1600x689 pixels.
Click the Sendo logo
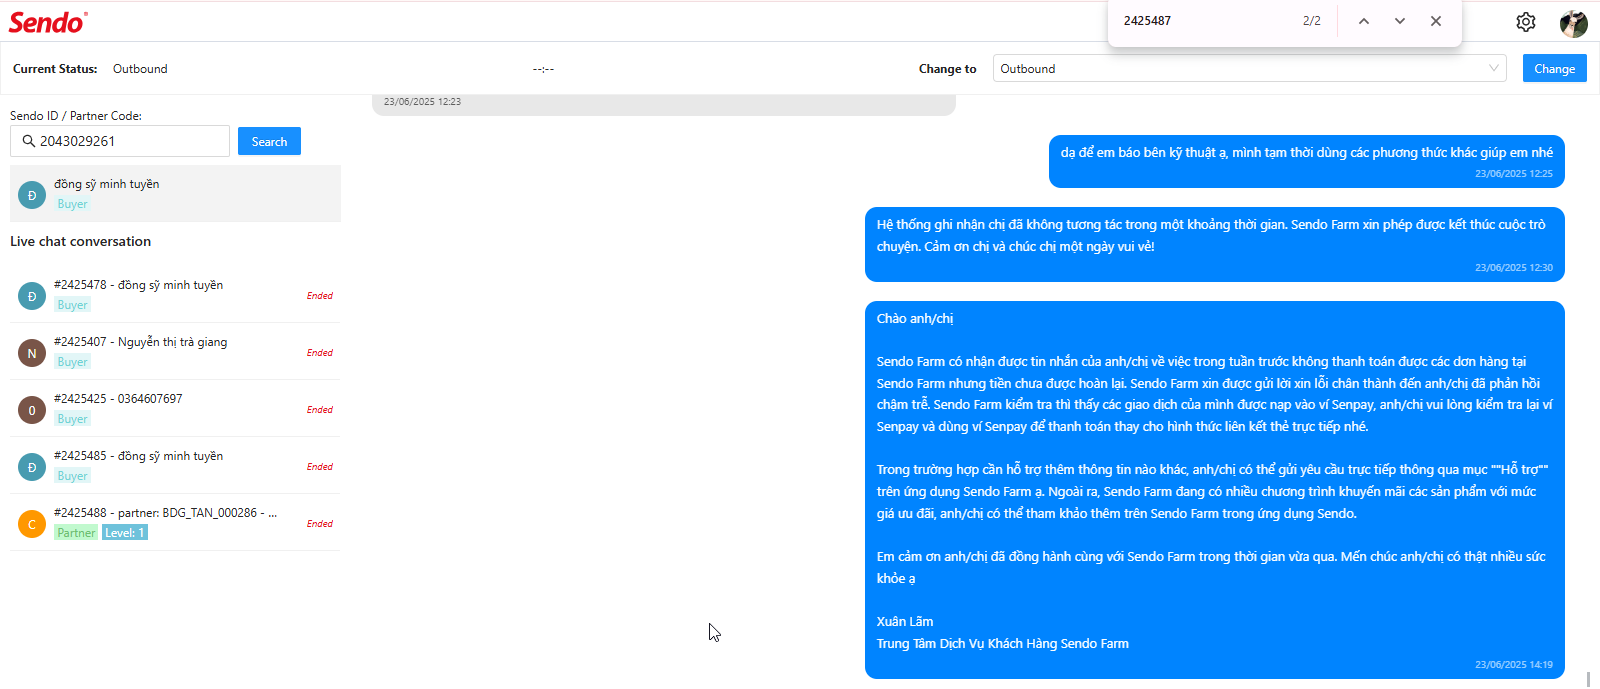pyautogui.click(x=48, y=22)
